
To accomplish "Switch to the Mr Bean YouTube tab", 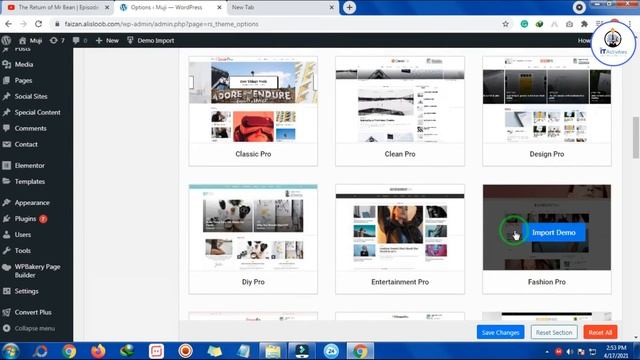I will click(58, 7).
